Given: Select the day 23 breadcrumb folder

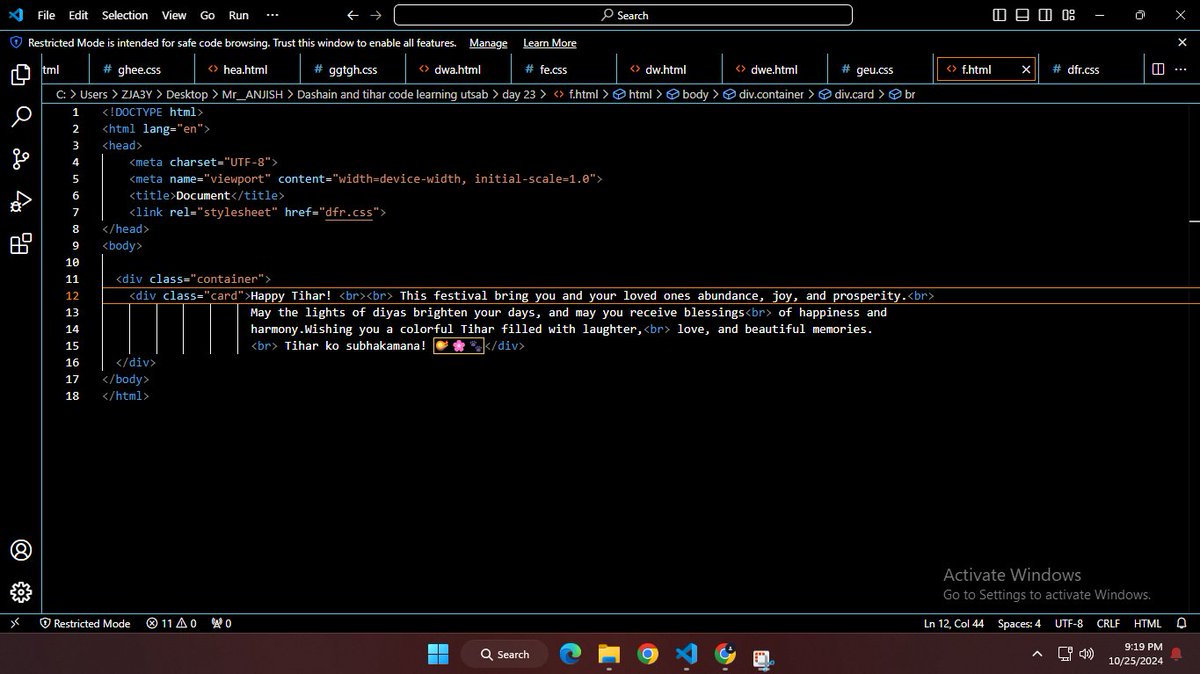Looking at the screenshot, I should (518, 94).
